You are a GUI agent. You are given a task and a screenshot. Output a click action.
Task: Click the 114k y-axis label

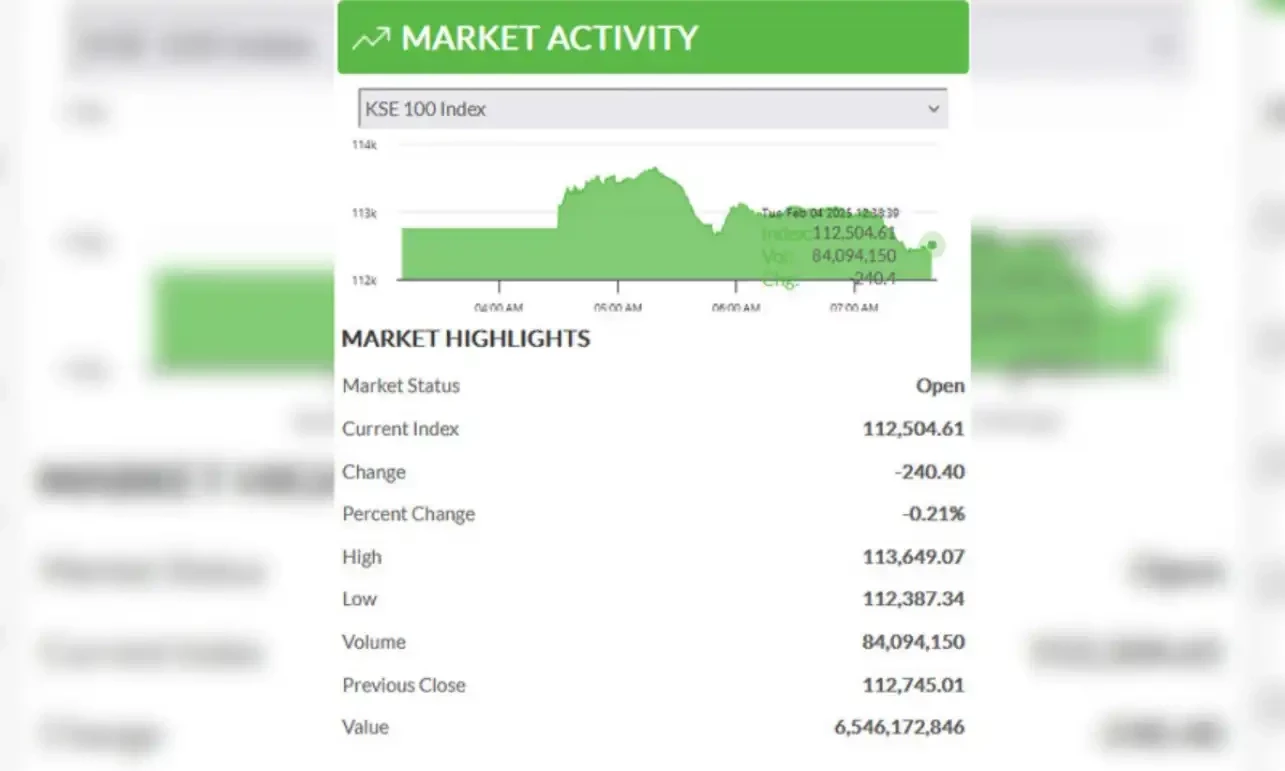pyautogui.click(x=364, y=145)
